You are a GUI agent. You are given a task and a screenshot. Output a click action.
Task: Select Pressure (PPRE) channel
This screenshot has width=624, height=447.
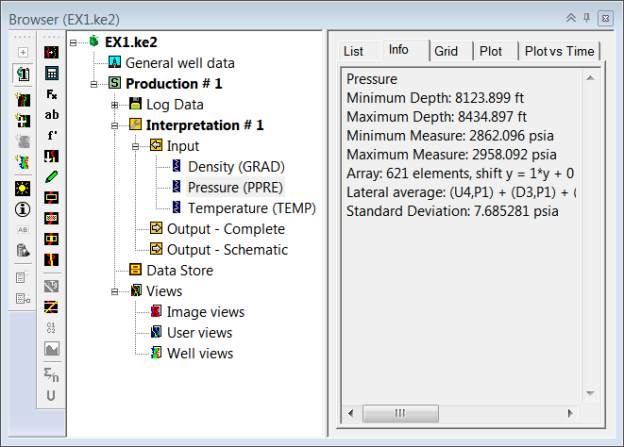[235, 187]
